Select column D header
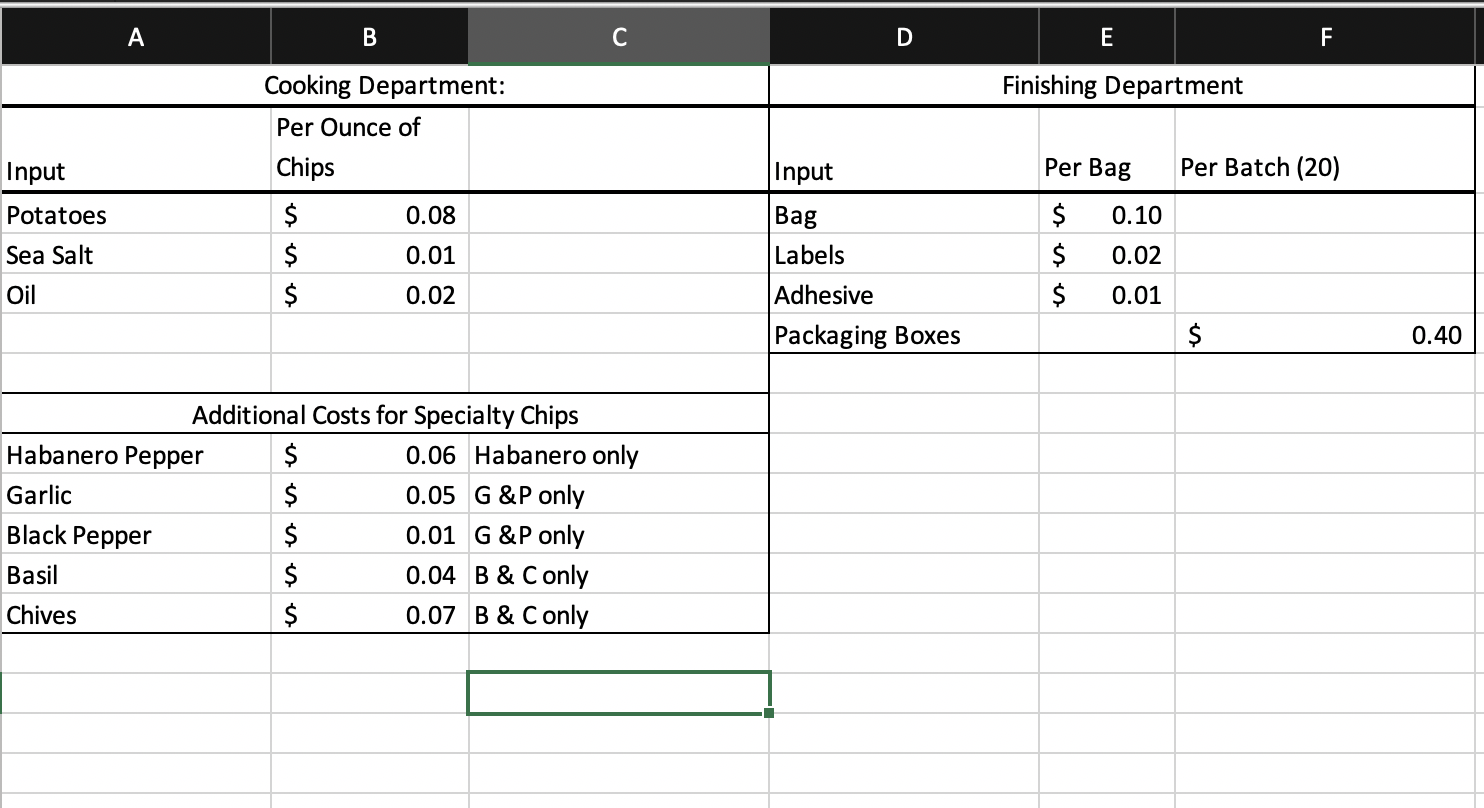Screen dimensions: 1484x808 click(x=904, y=38)
